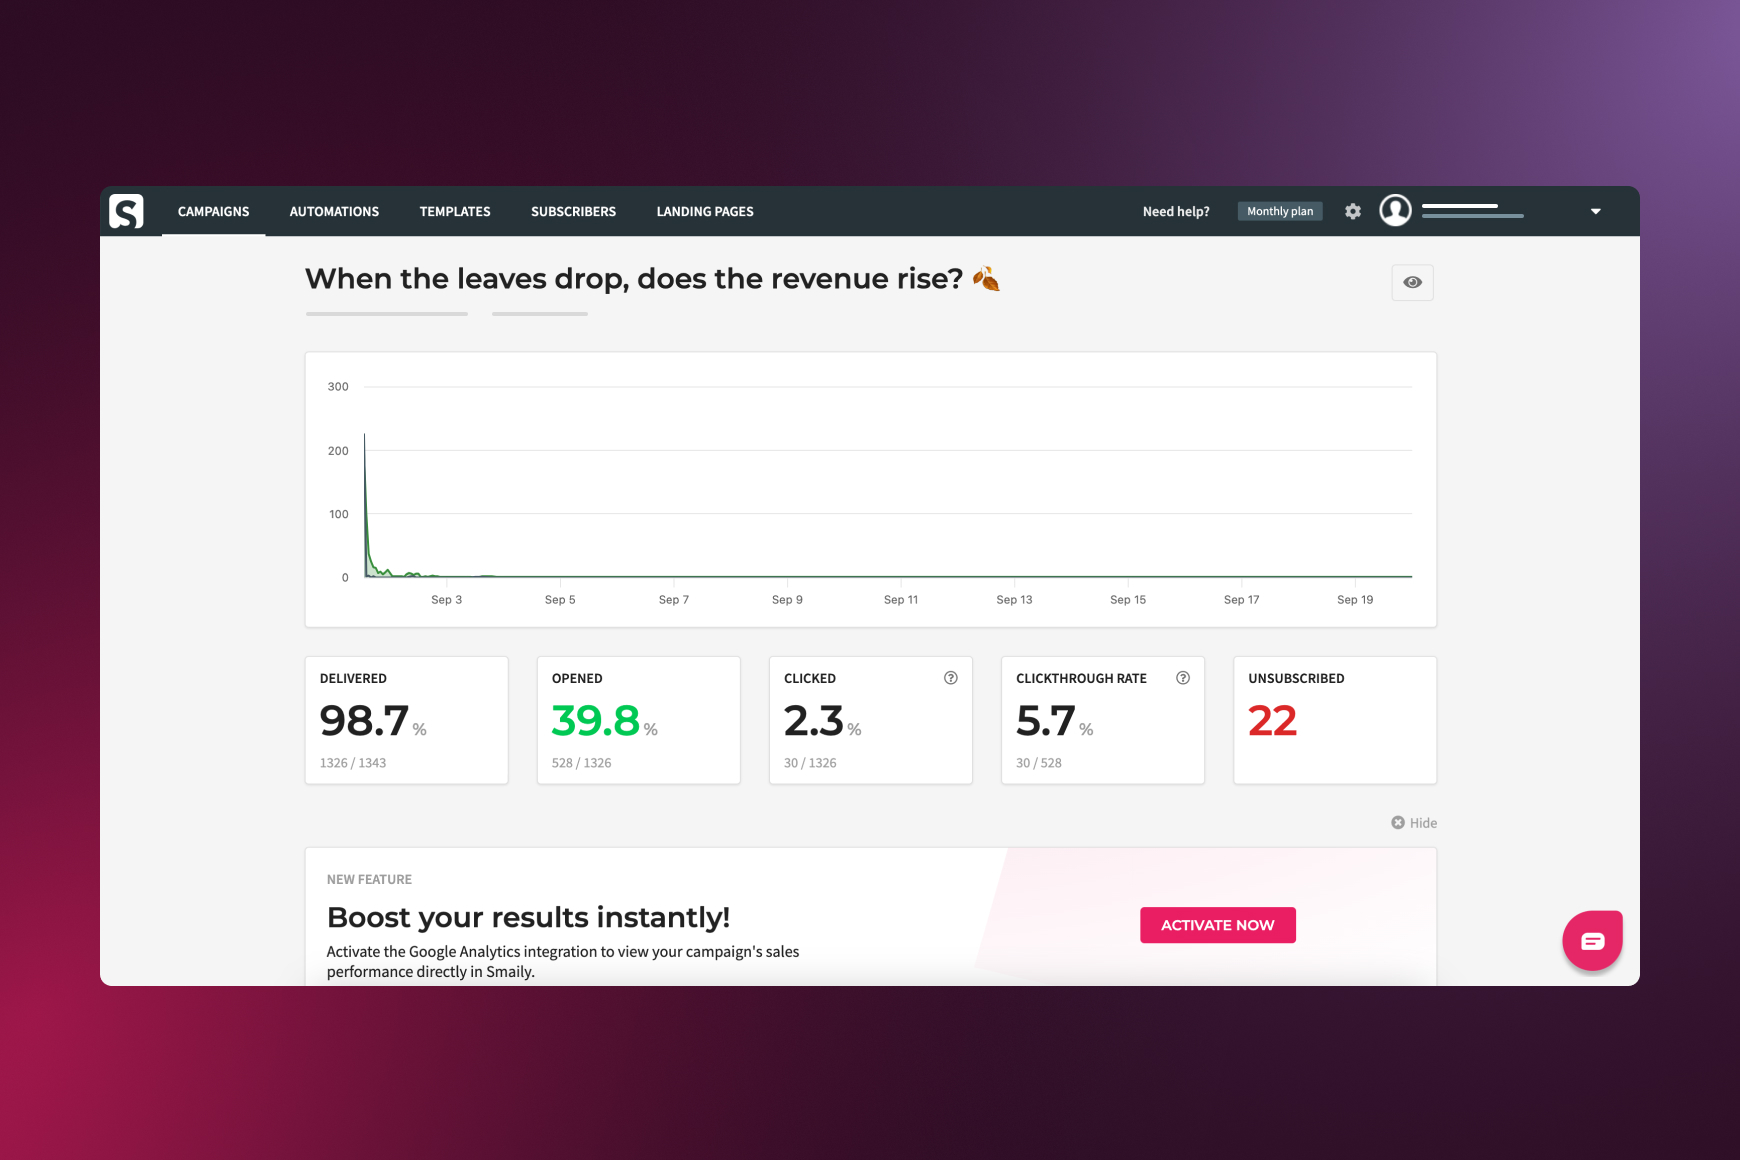Open the Campaigns tab
Viewport: 1740px width, 1160px height.
click(x=213, y=211)
